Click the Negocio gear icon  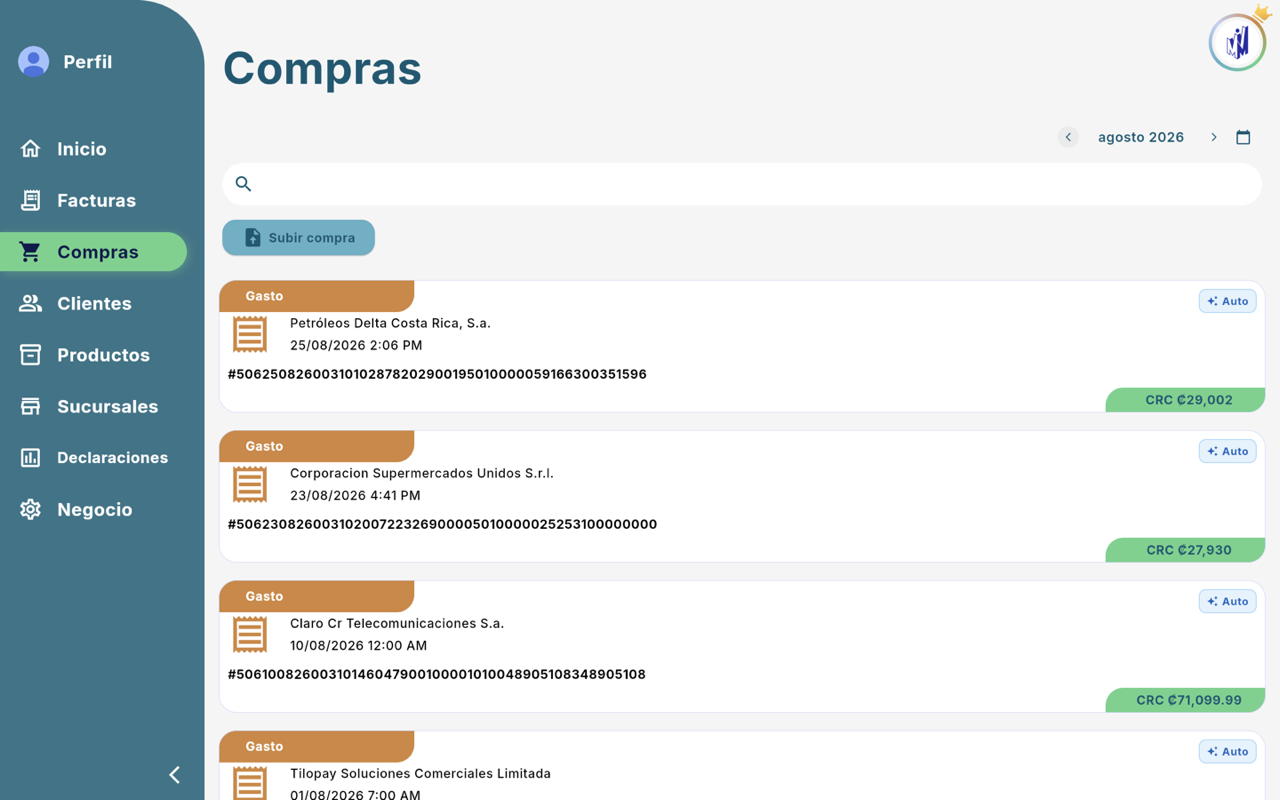tap(31, 509)
